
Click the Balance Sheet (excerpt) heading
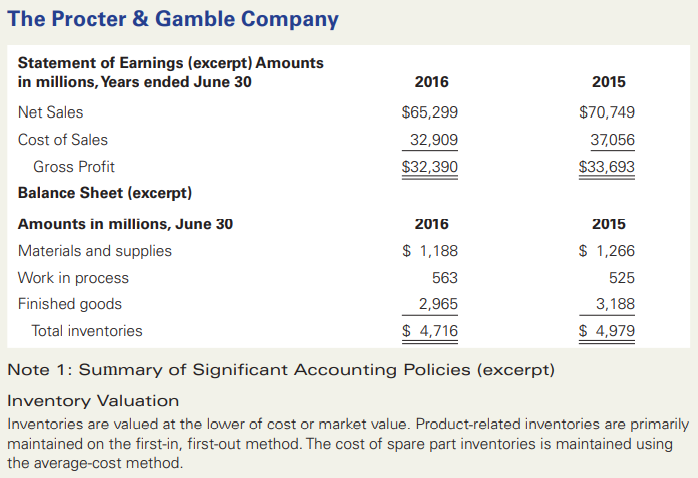click(x=105, y=193)
